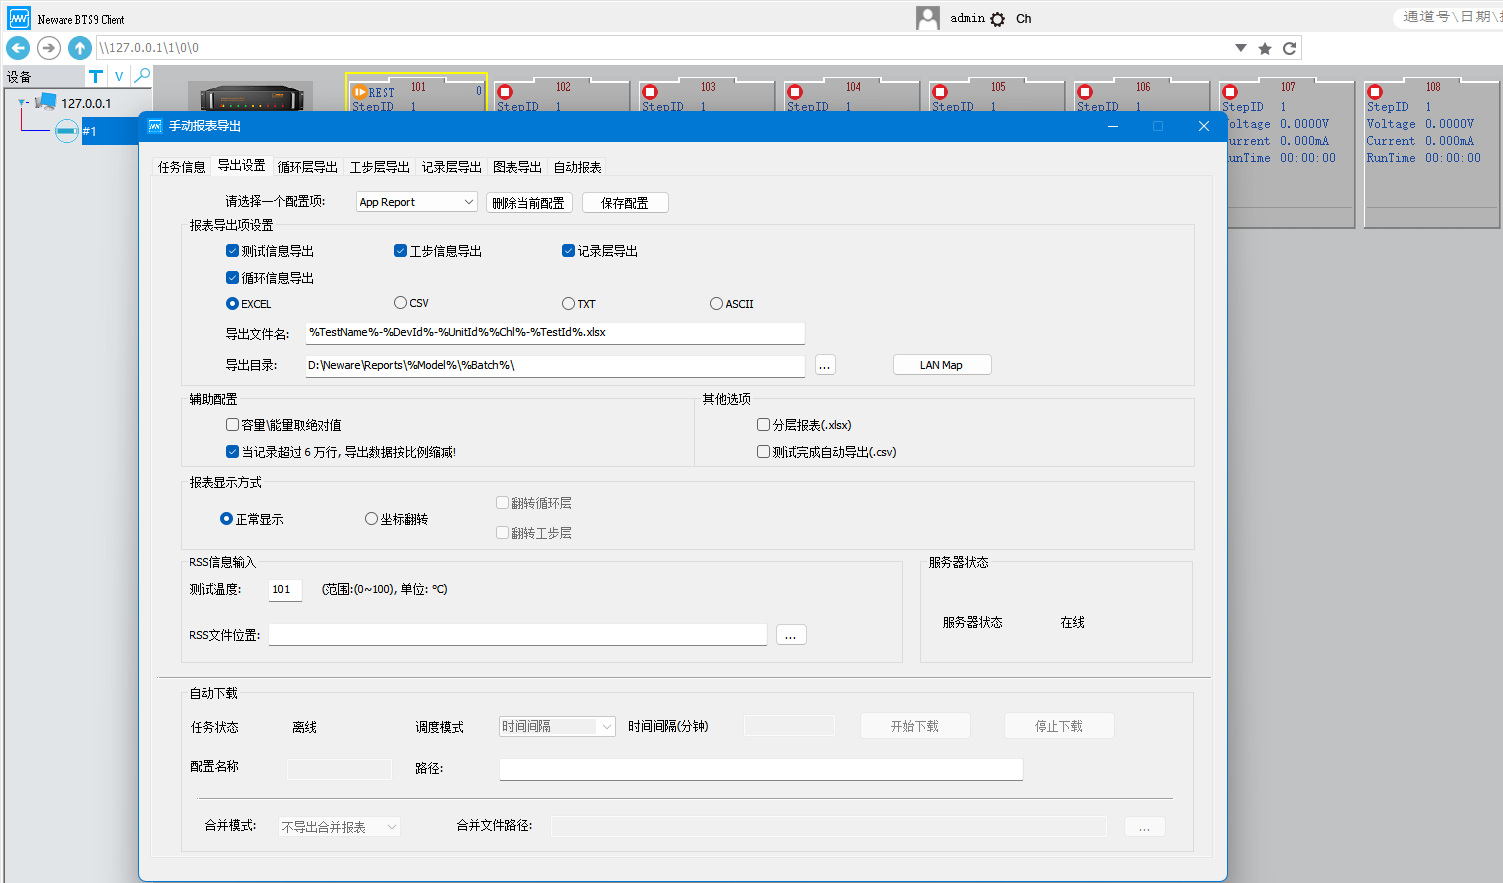Open address history dropdown arrow
1503x883 pixels.
click(x=1241, y=48)
